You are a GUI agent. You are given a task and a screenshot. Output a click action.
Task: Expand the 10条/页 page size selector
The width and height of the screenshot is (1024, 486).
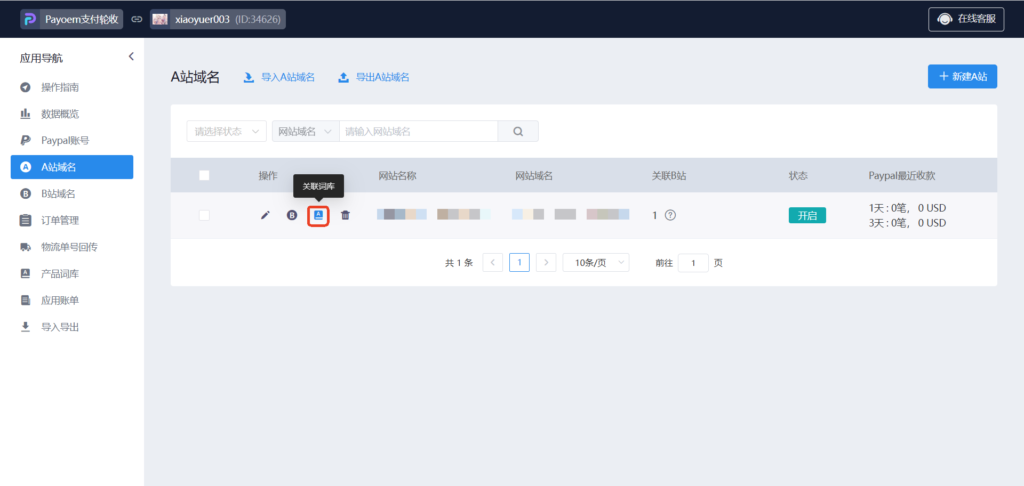click(x=596, y=262)
